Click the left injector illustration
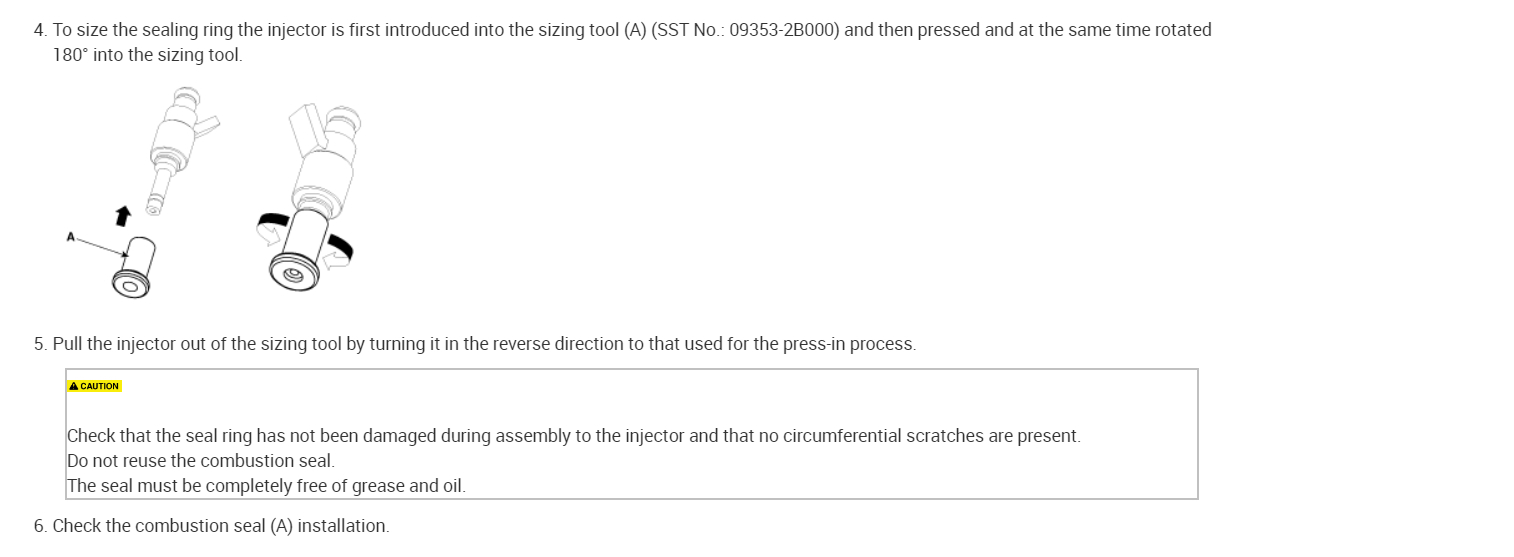This screenshot has width=1514, height=557. [176, 140]
